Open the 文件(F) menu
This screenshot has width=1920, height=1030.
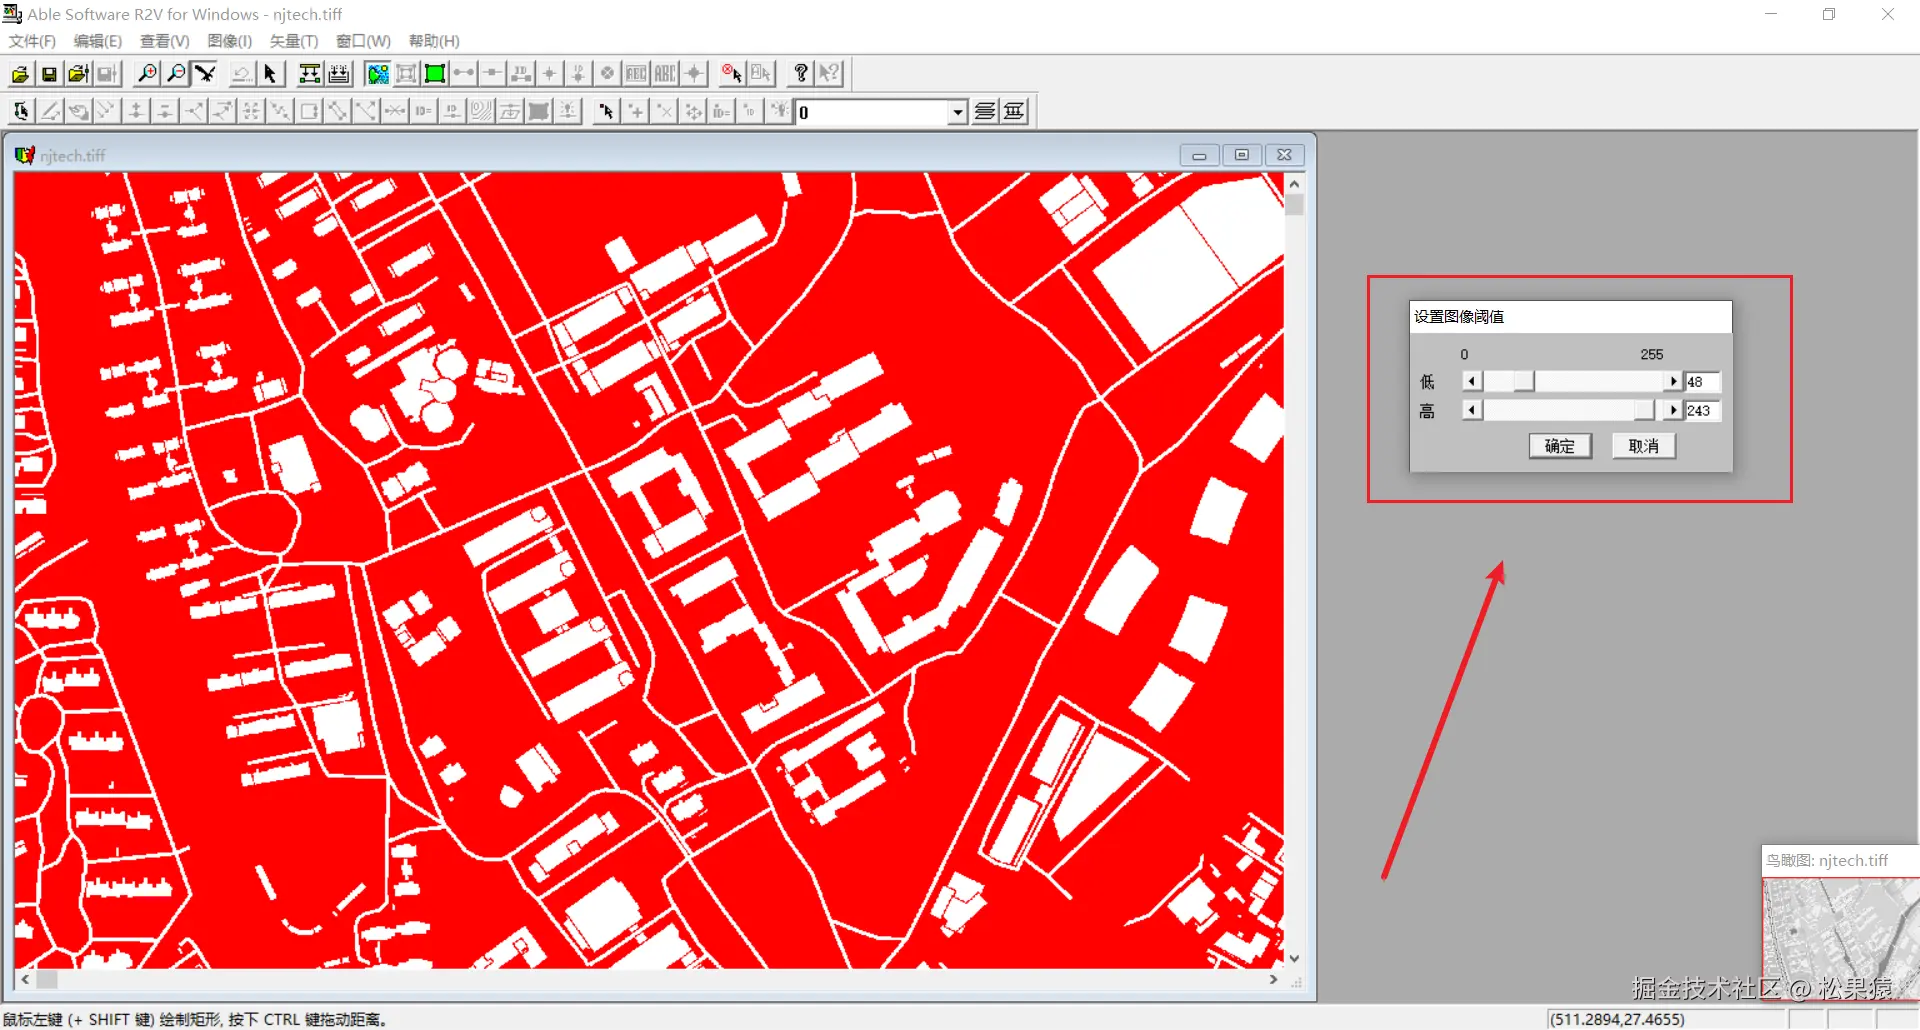click(x=32, y=41)
